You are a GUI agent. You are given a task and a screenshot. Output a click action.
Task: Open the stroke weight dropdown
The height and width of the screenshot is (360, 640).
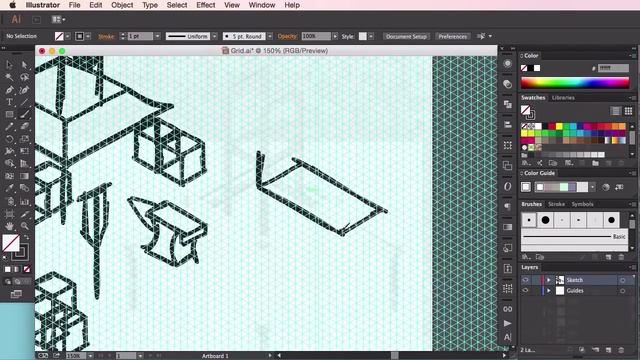tap(158, 36)
